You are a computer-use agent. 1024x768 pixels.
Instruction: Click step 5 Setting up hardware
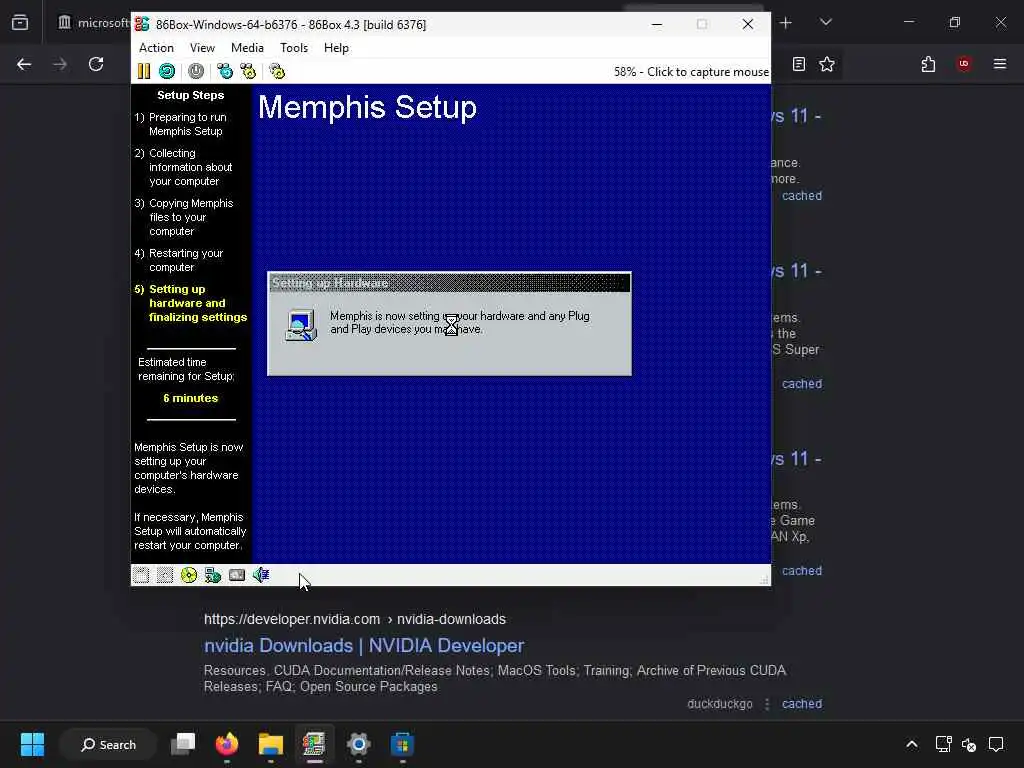point(191,303)
